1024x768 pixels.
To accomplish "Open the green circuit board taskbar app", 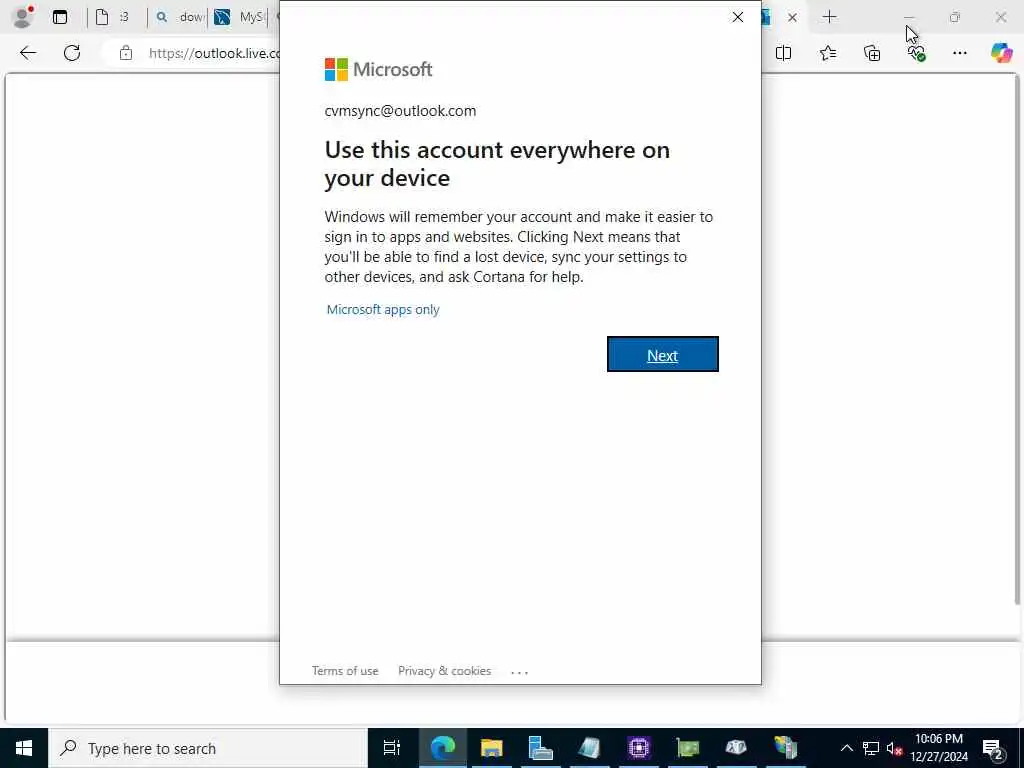I will 688,748.
